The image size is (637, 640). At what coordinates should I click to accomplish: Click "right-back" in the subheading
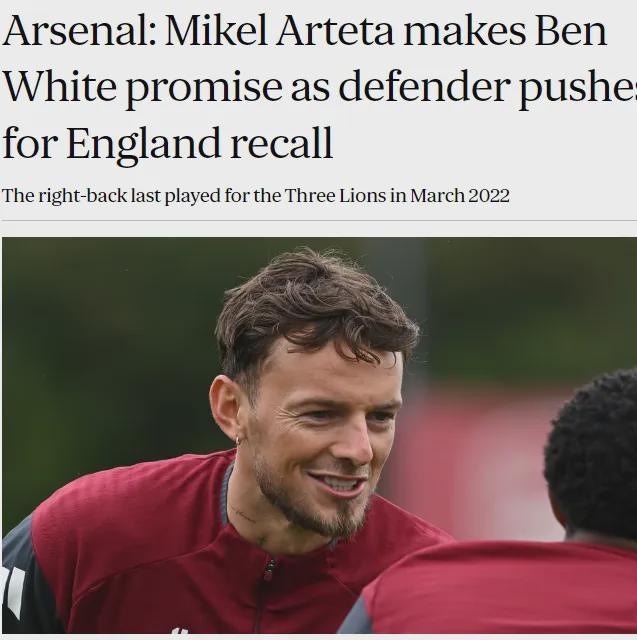click(x=69, y=195)
